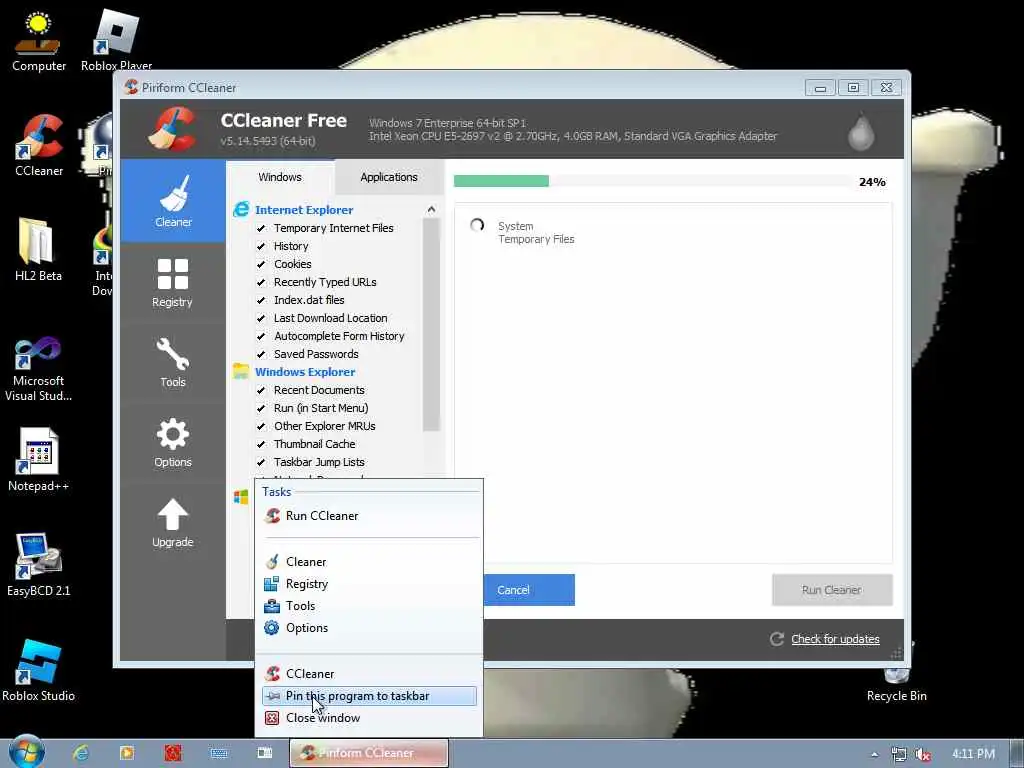Toggle Index.dat files checkbox
Screen dimensions: 1024x768
click(x=261, y=300)
